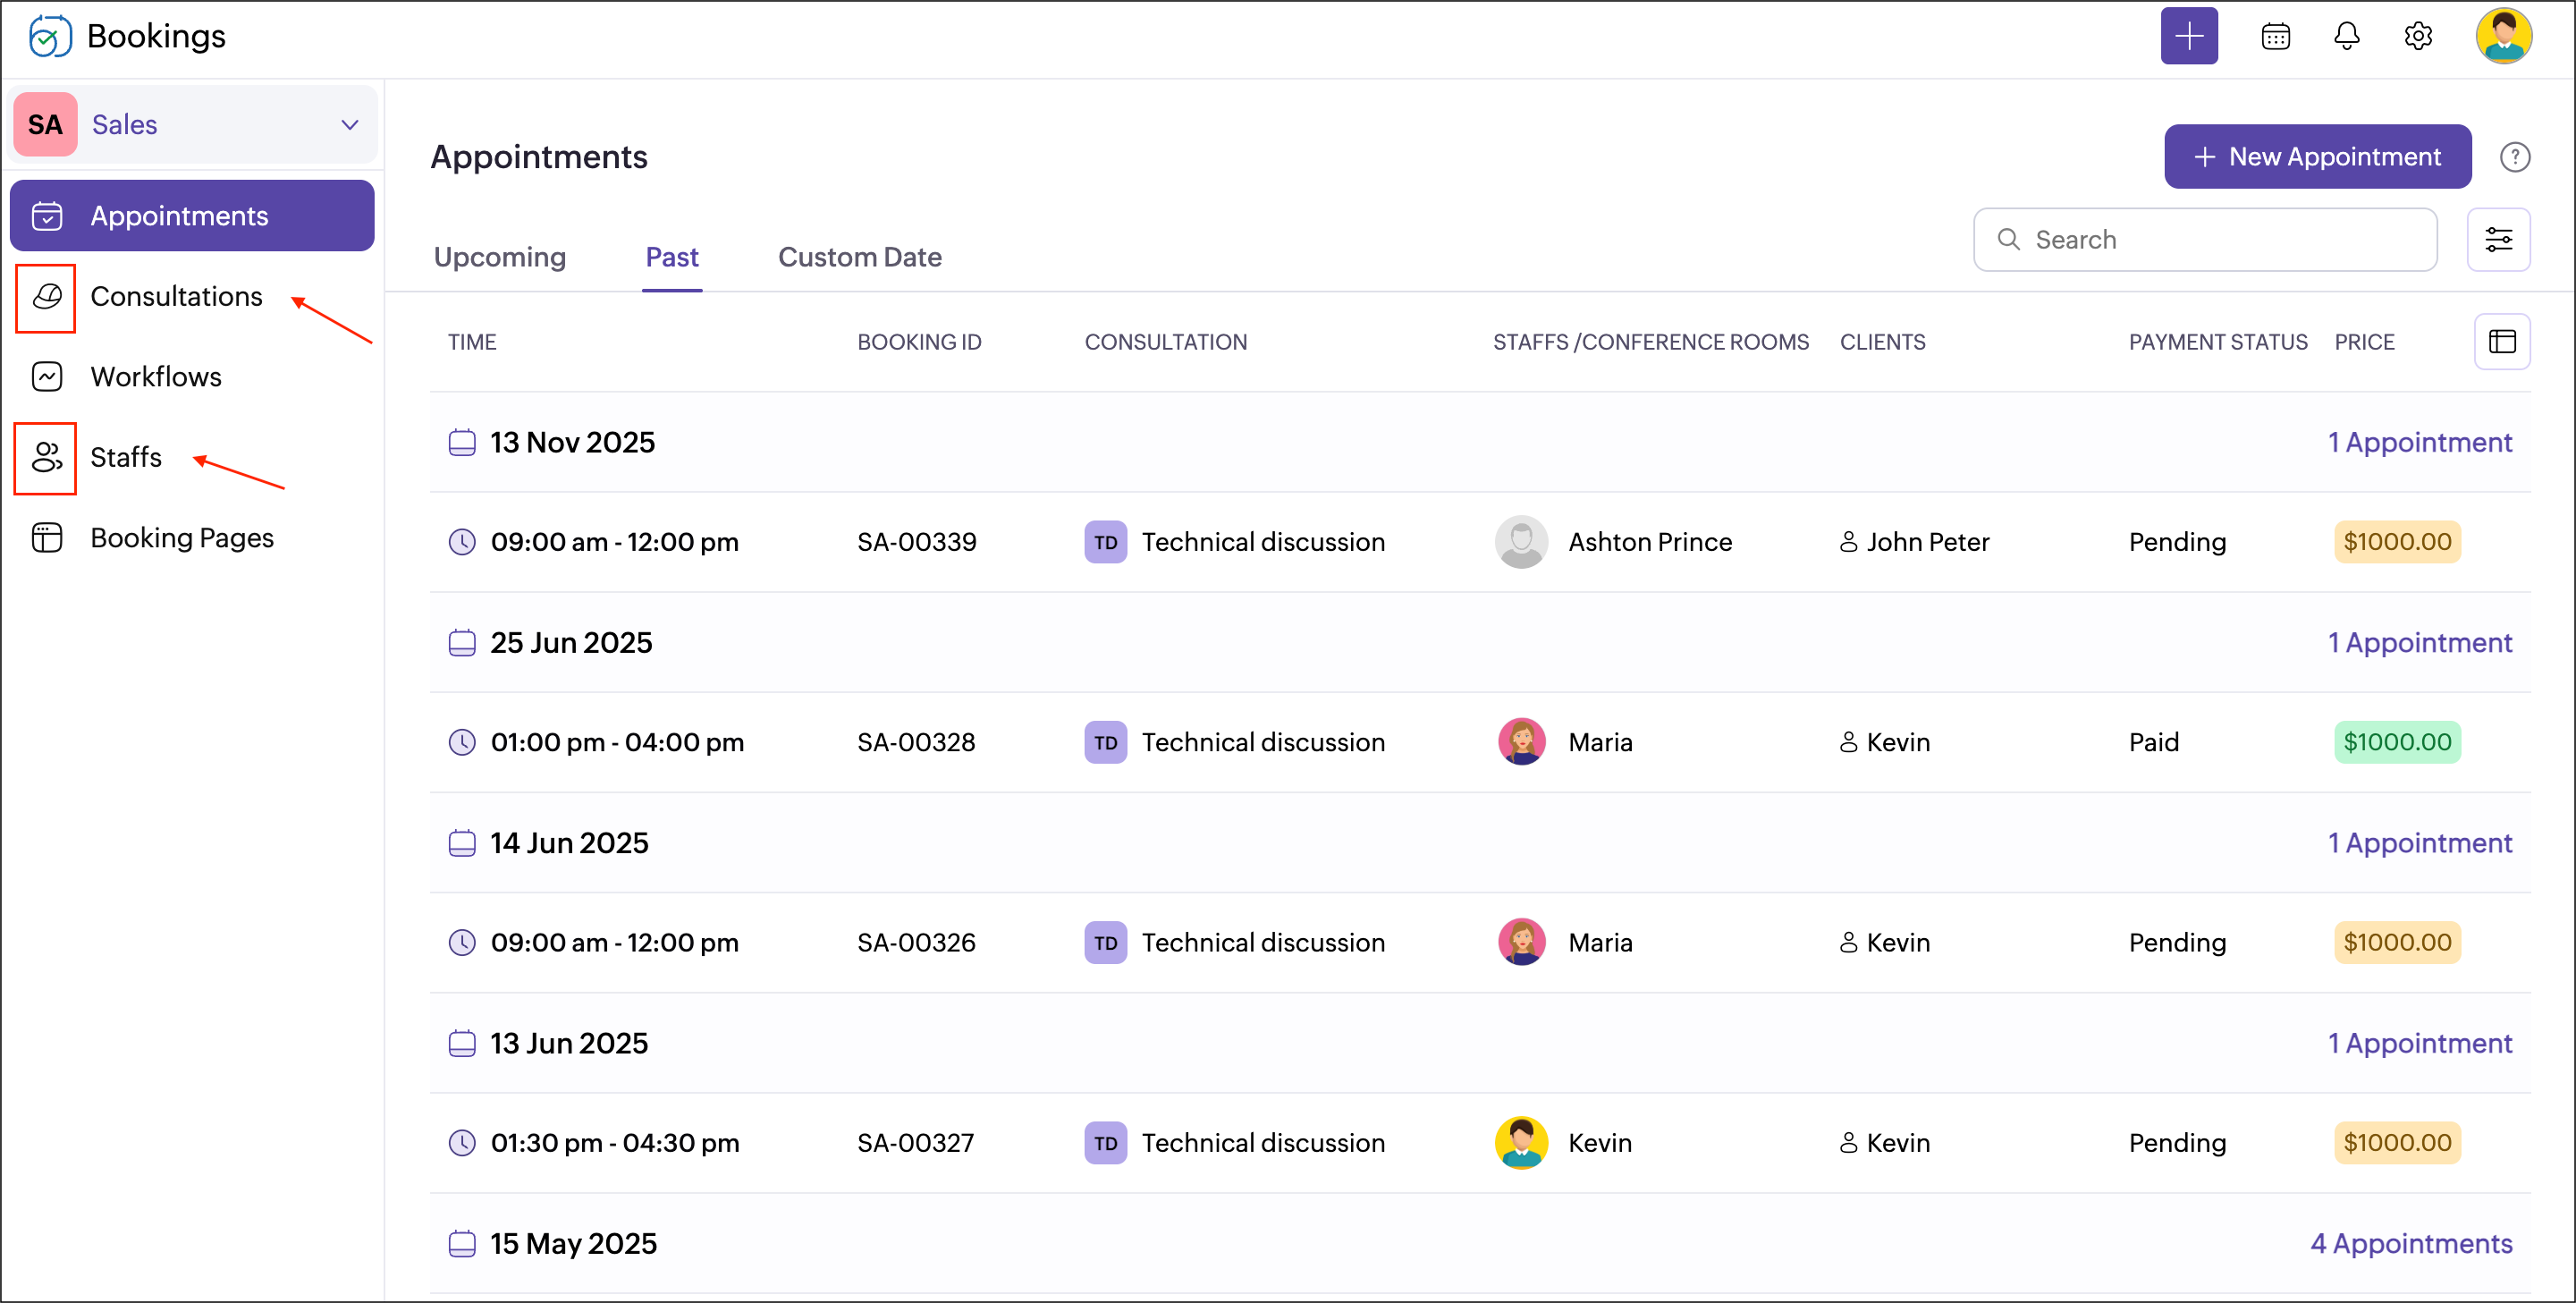2576x1303 pixels.
Task: Click the purple plus quick-add icon
Action: 2188,37
